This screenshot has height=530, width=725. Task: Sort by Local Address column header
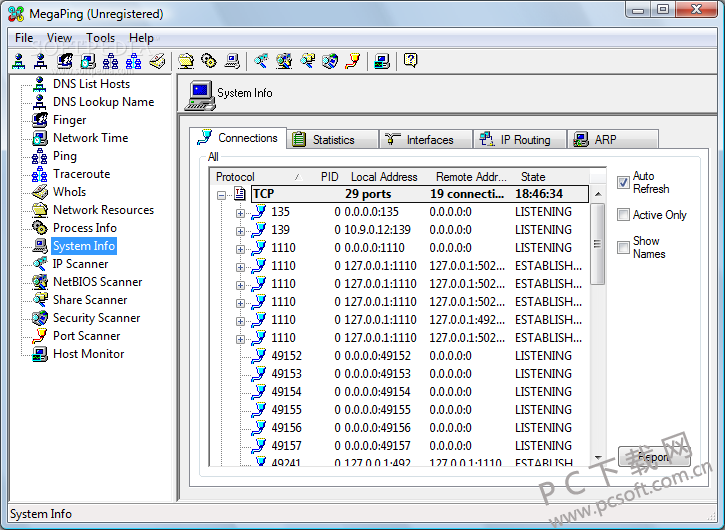point(384,177)
